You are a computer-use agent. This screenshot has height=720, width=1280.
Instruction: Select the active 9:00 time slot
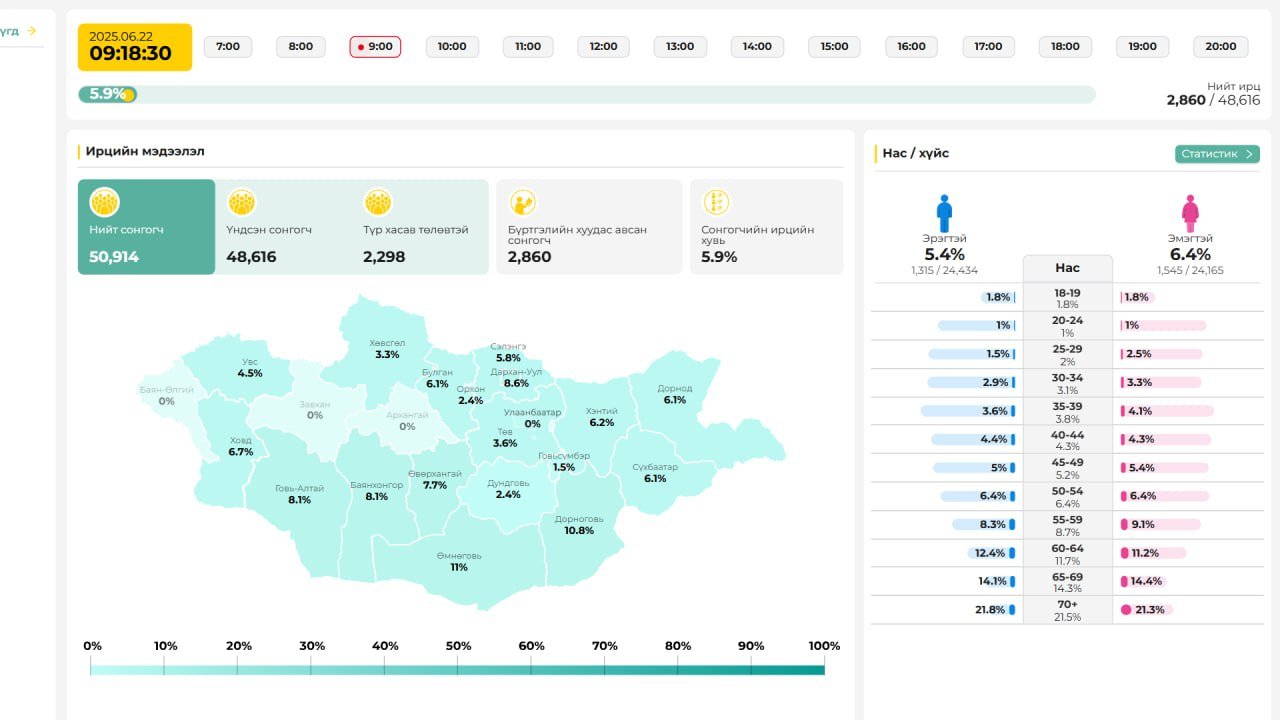point(375,47)
